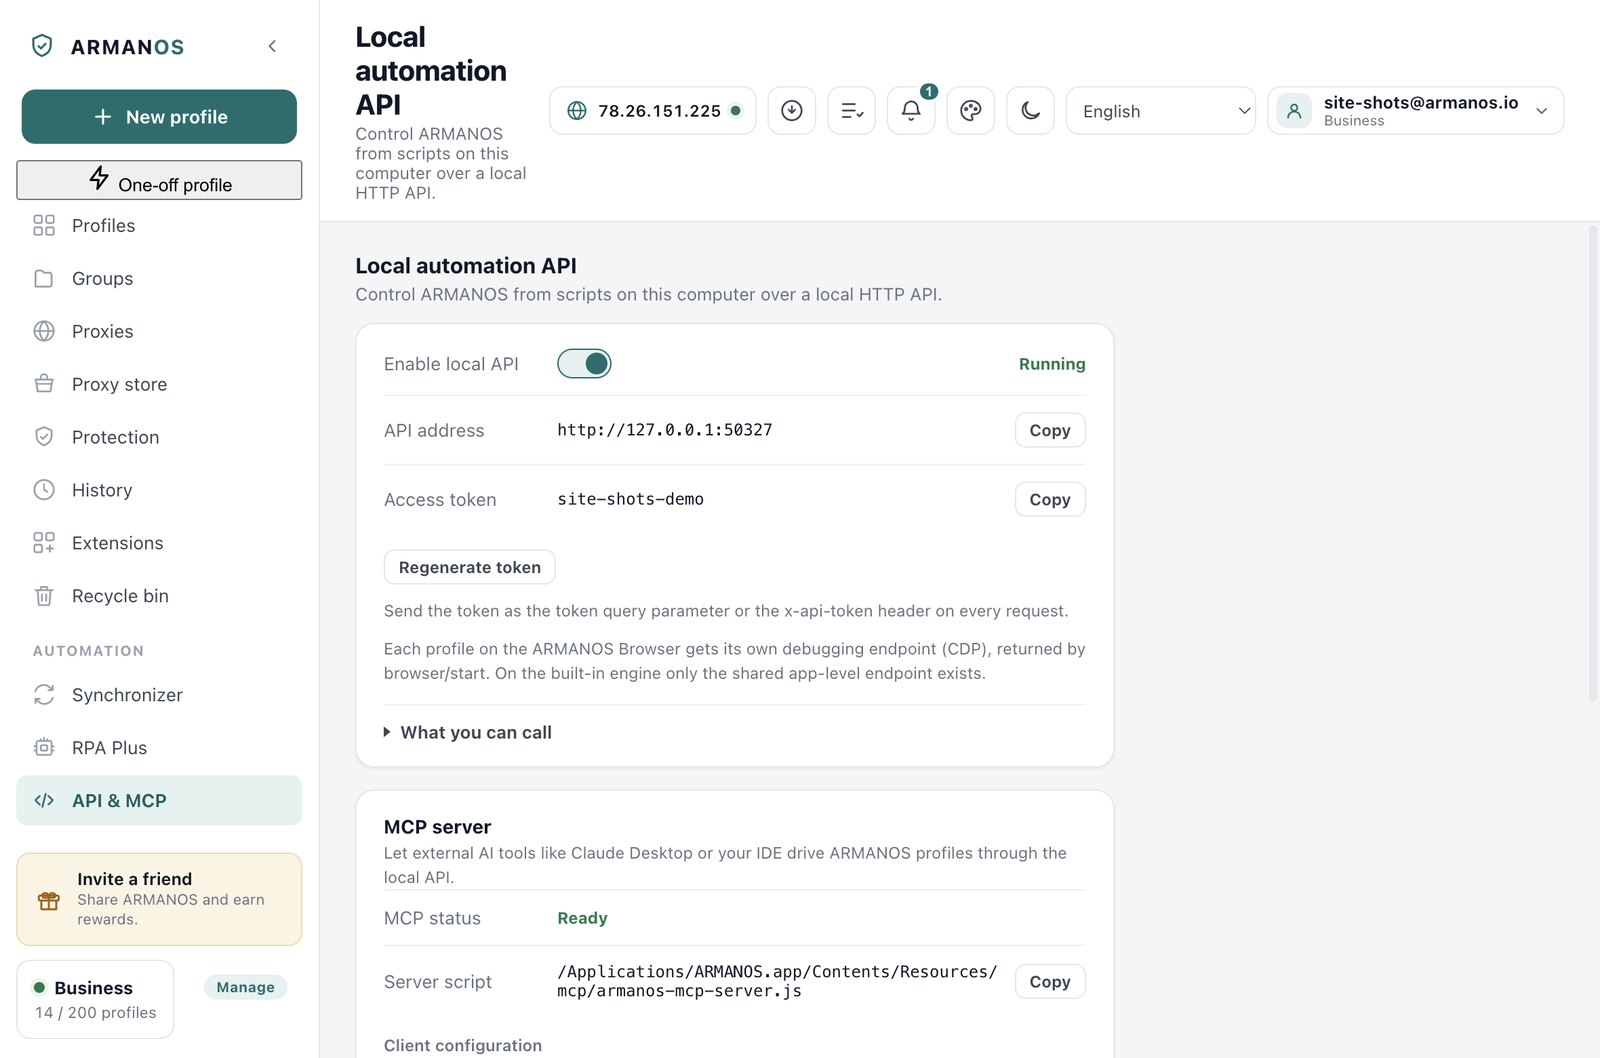Click the Proxy store basket icon
Screen dimensions: 1600x1058
click(44, 384)
